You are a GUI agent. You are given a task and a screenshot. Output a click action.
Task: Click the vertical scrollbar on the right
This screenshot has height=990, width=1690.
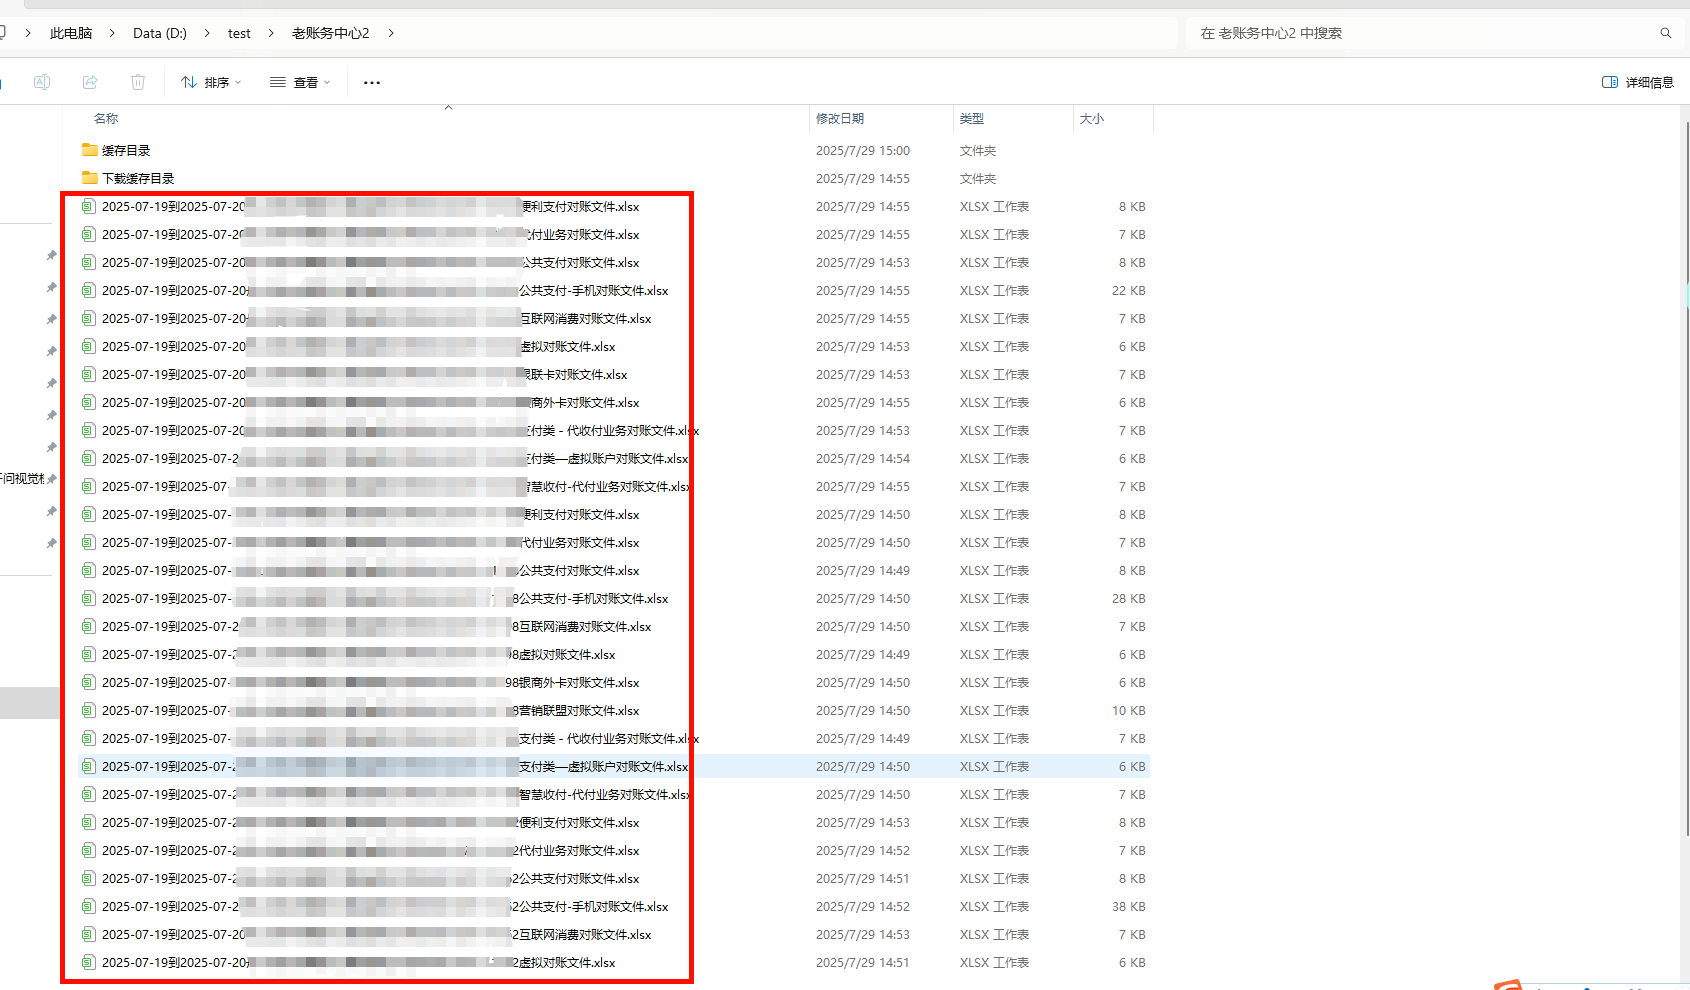click(x=1685, y=480)
